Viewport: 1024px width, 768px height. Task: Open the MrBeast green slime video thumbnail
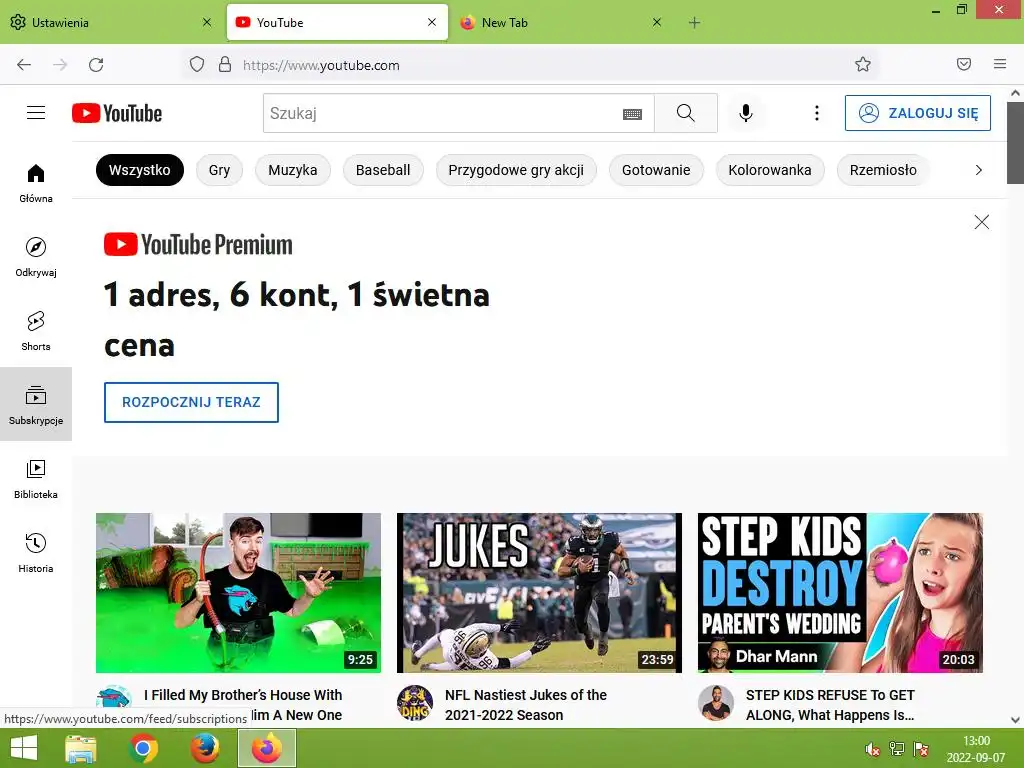click(238, 593)
